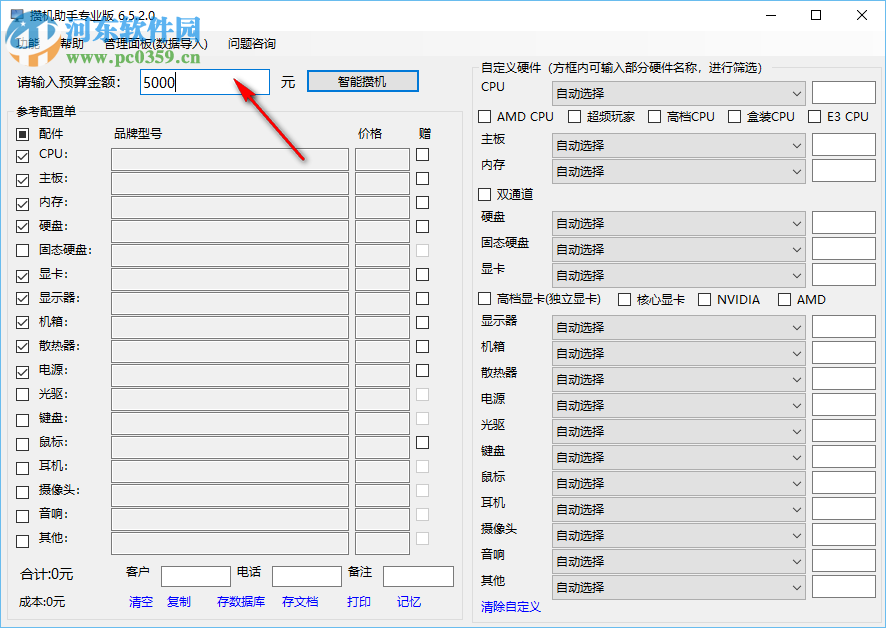This screenshot has width=886, height=628.
Task: Enable the 固态硬盘 checkbox
Action: click(x=22, y=250)
